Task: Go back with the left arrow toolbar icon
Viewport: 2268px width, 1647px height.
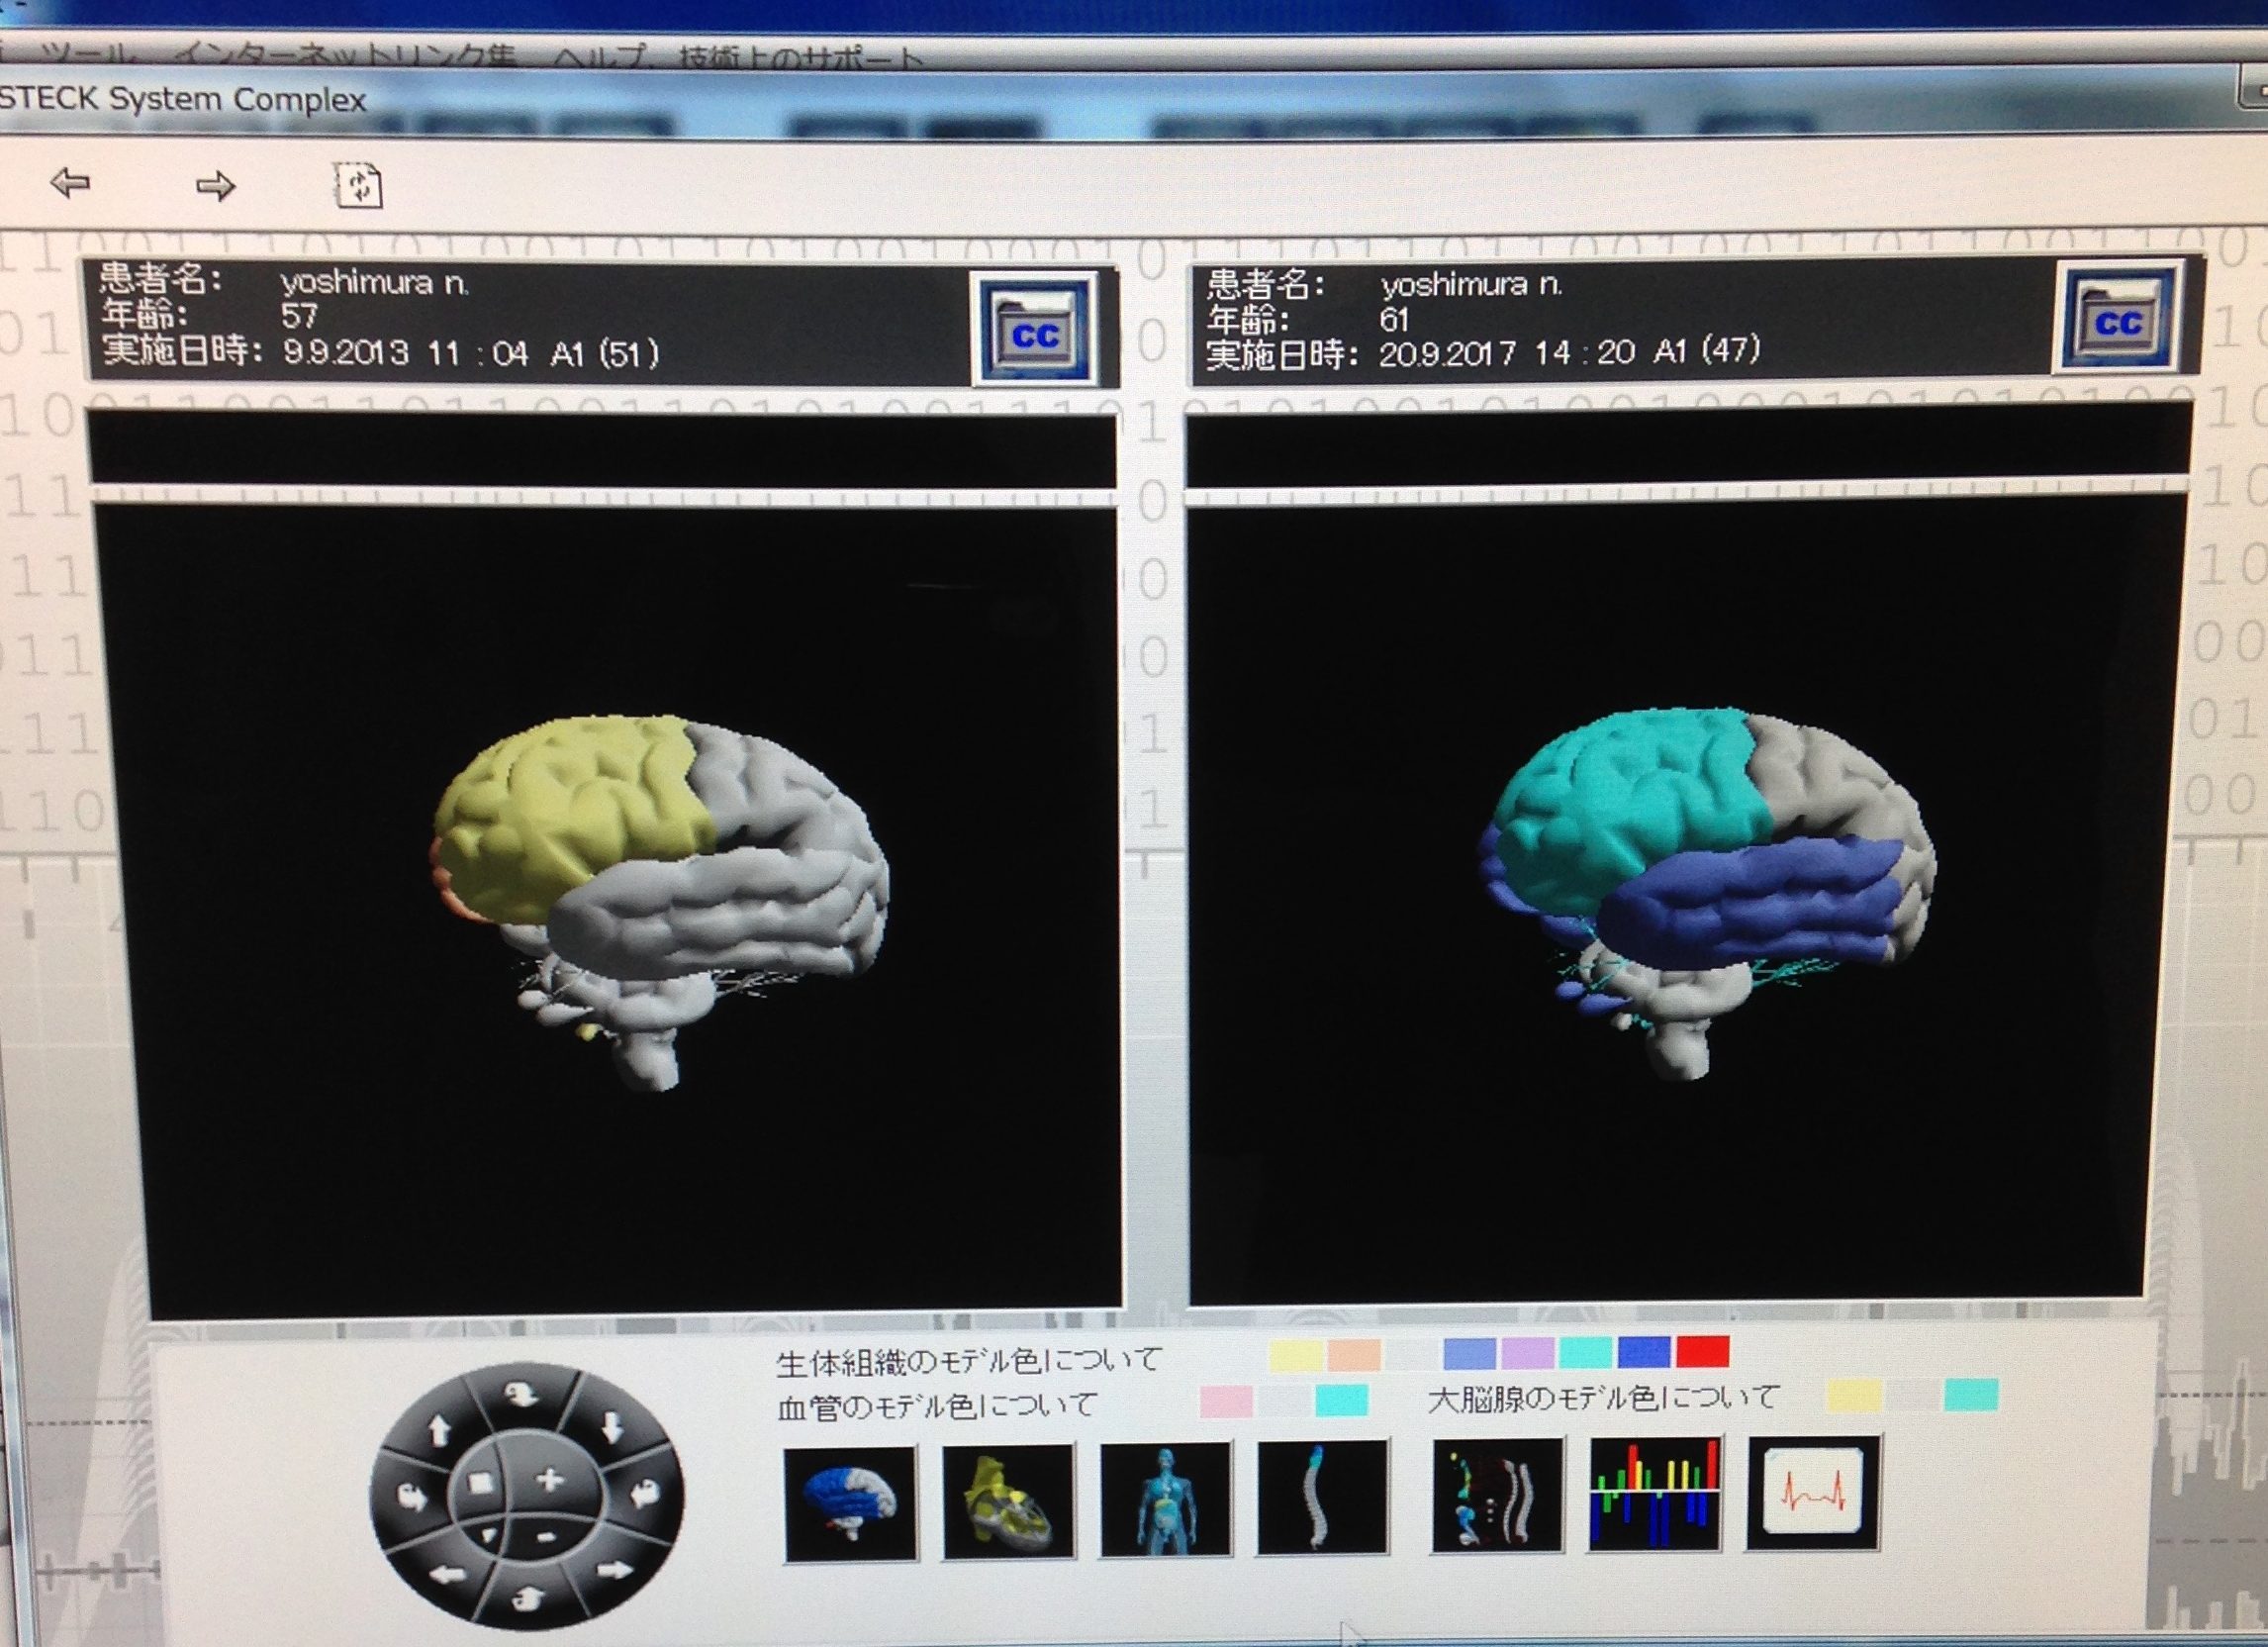Action: [71, 183]
